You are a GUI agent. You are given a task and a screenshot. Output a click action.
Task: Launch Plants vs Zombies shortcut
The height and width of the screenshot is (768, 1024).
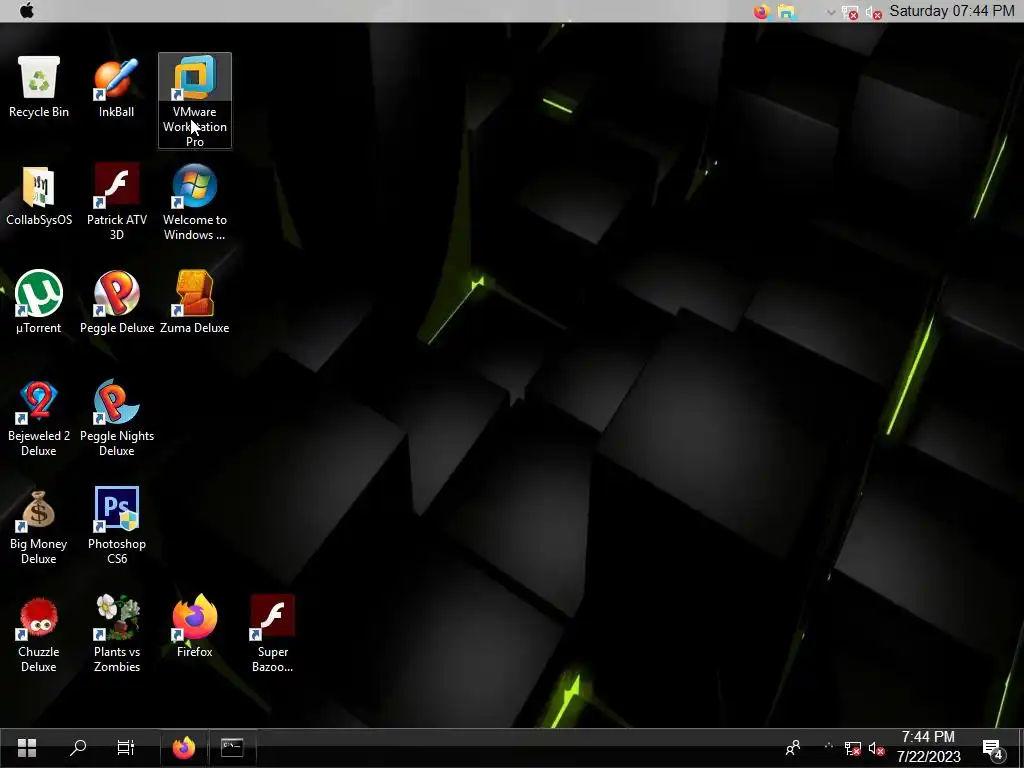(x=116, y=634)
